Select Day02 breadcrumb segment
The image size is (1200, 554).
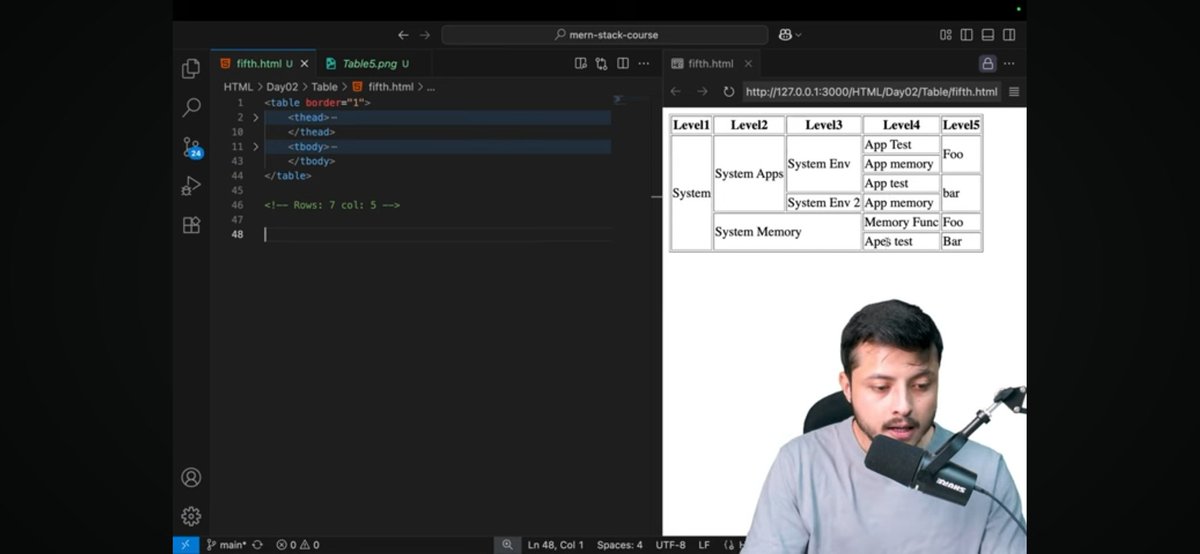coord(282,87)
